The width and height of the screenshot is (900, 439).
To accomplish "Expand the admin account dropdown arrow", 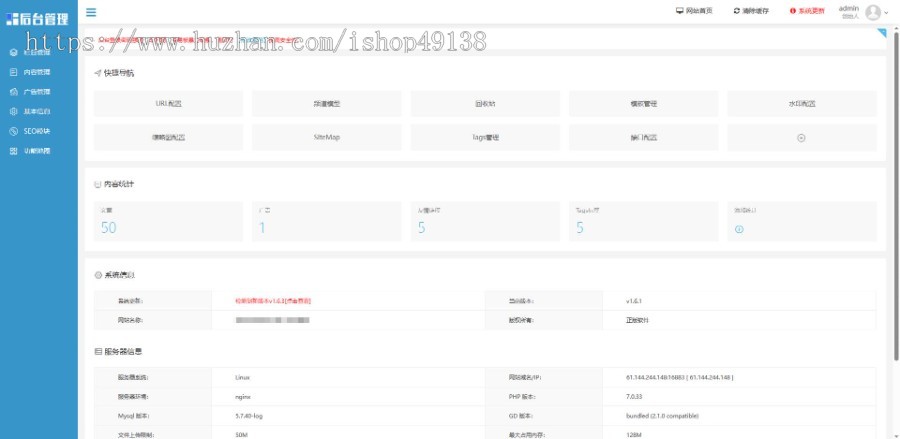I will [887, 13].
